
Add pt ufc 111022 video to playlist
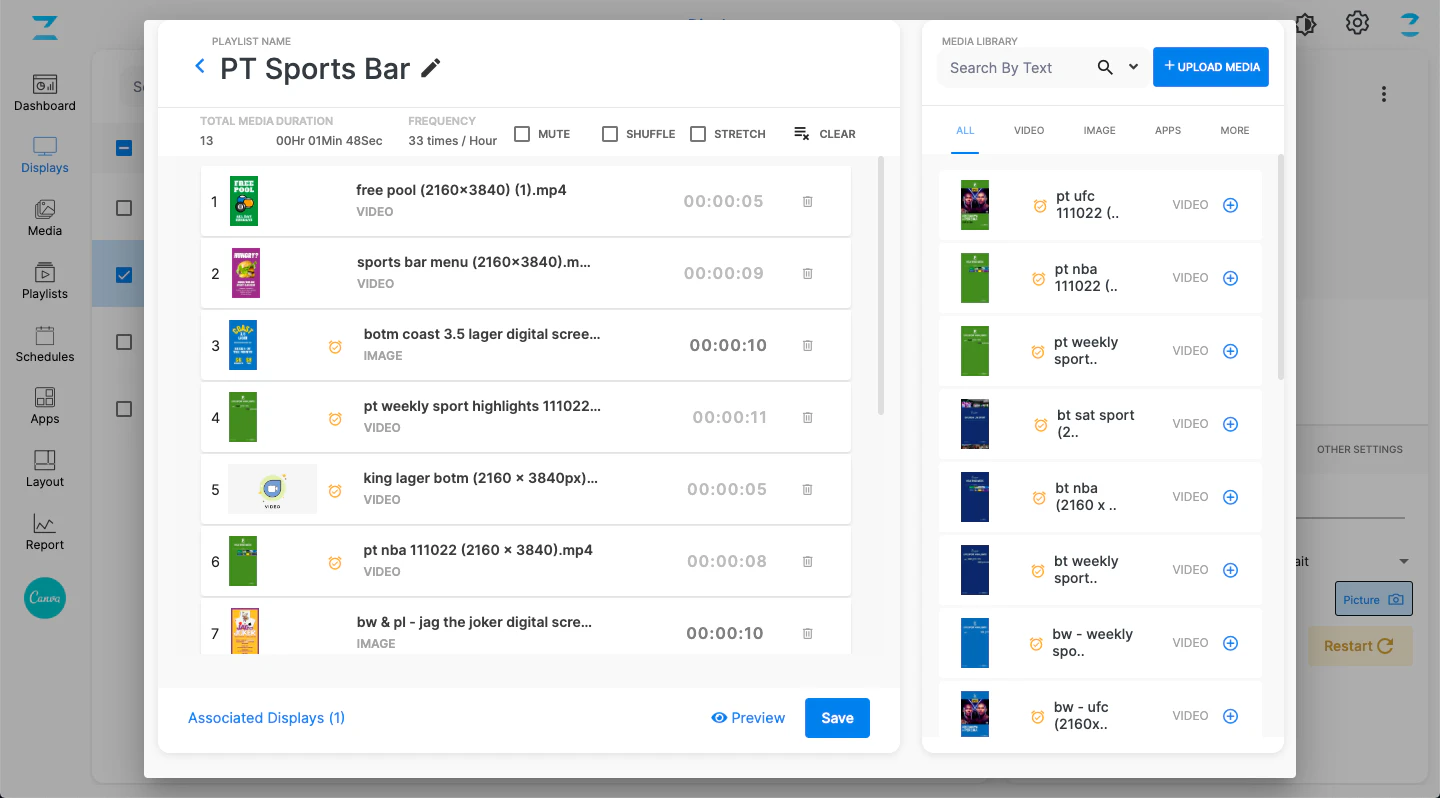1230,205
